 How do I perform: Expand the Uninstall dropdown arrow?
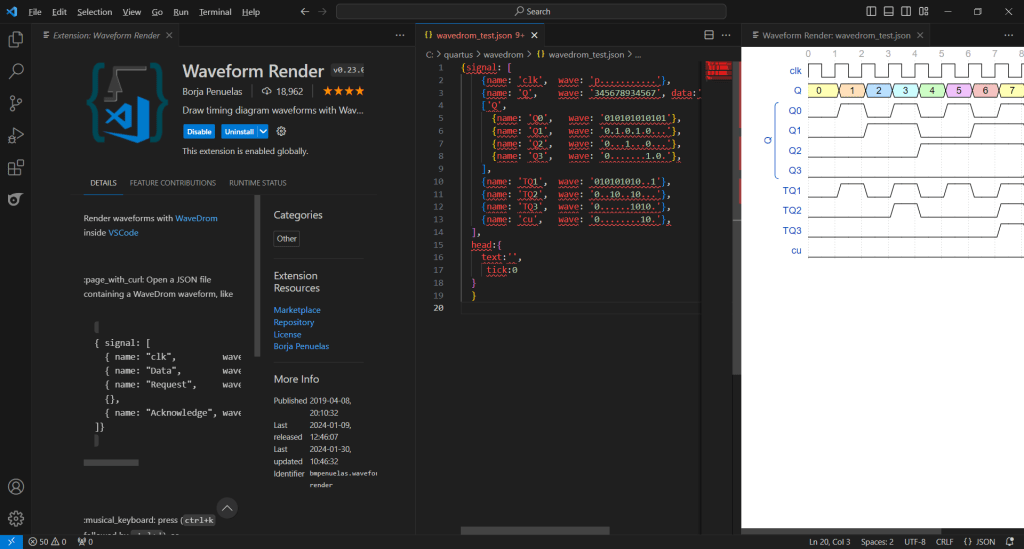tap(263, 131)
